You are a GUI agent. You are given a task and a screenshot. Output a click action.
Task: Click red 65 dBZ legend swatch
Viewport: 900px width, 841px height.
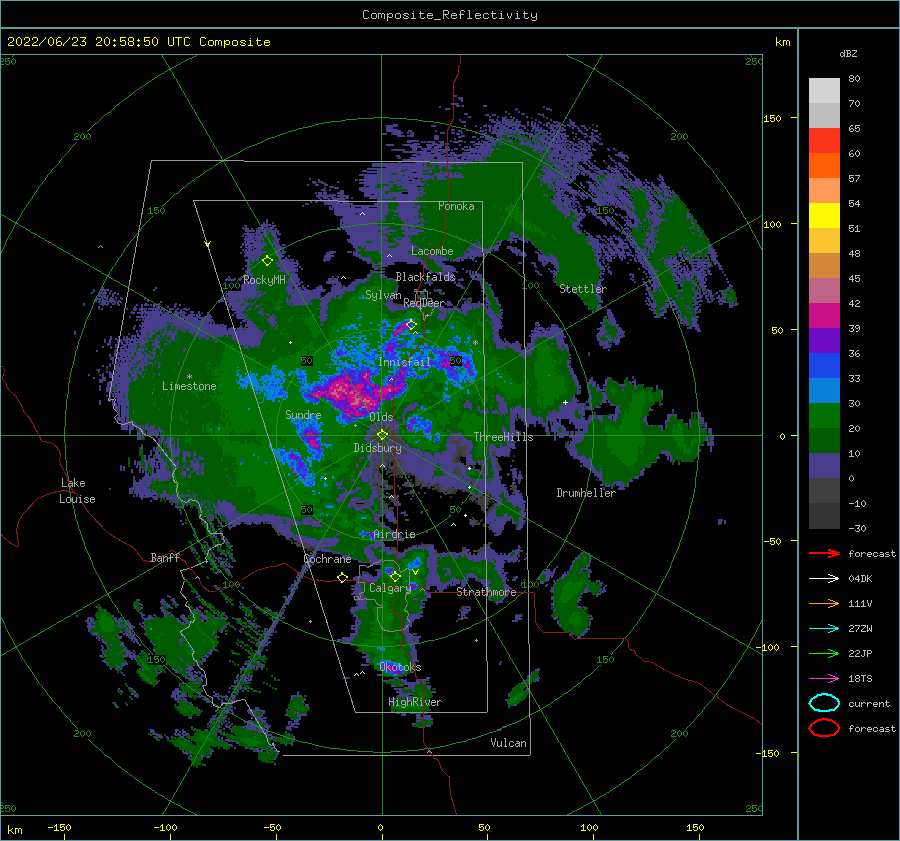pos(824,141)
